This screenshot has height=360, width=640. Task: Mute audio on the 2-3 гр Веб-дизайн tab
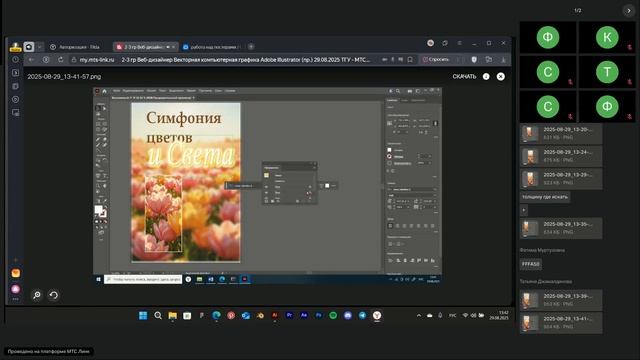[x=168, y=47]
